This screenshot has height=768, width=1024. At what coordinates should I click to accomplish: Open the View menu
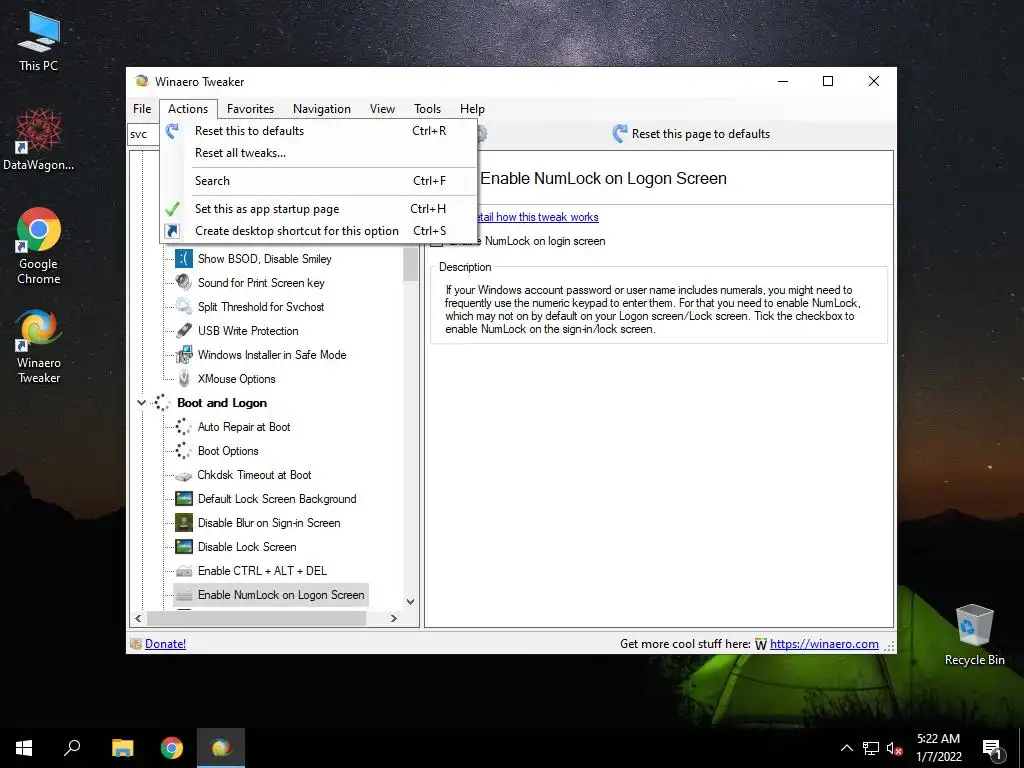(x=382, y=109)
